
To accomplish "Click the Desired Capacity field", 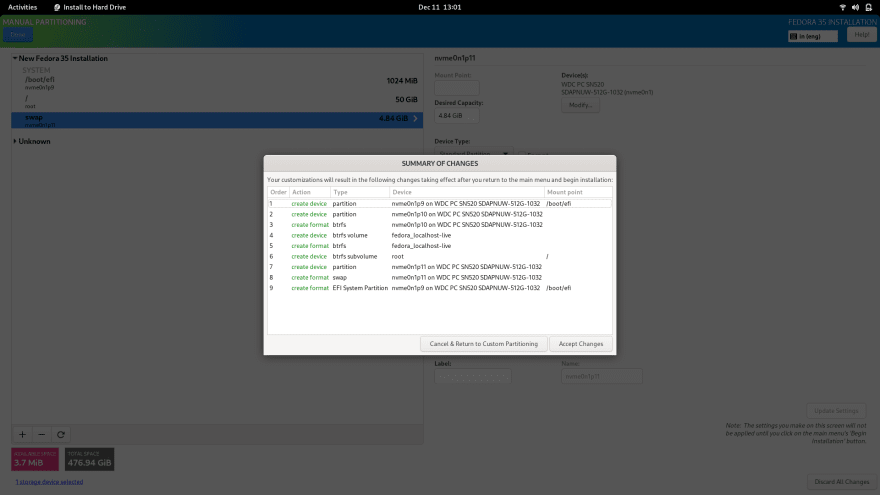I will coord(456,116).
